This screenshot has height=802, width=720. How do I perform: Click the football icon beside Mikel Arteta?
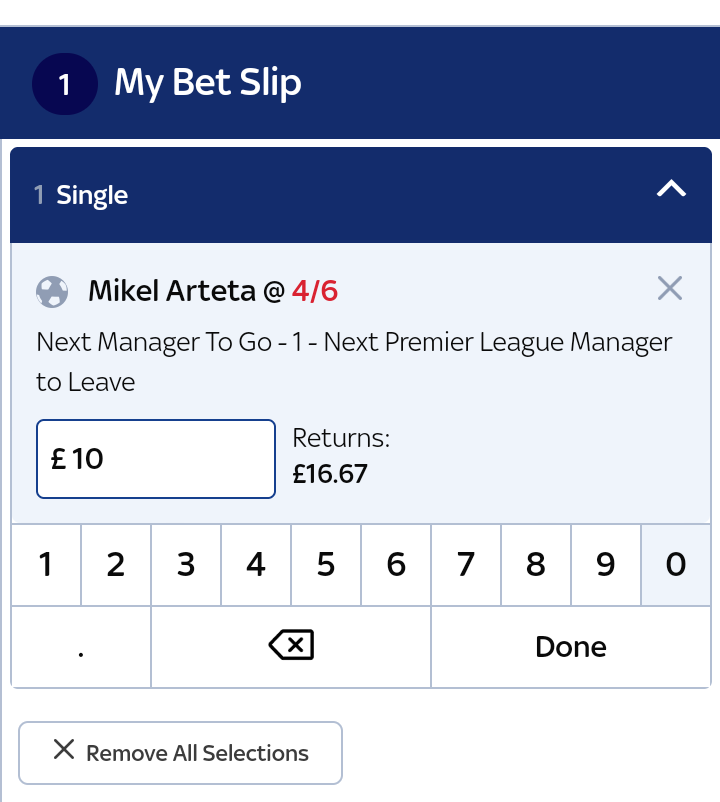(x=52, y=291)
